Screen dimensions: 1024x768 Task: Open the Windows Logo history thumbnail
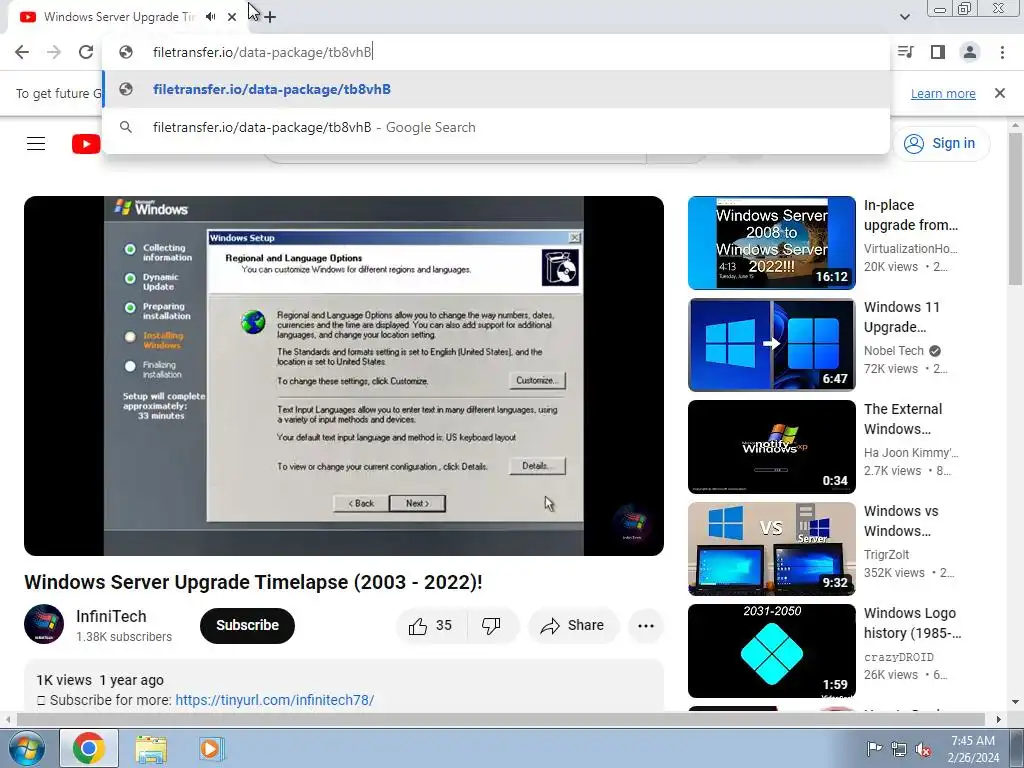(771, 650)
